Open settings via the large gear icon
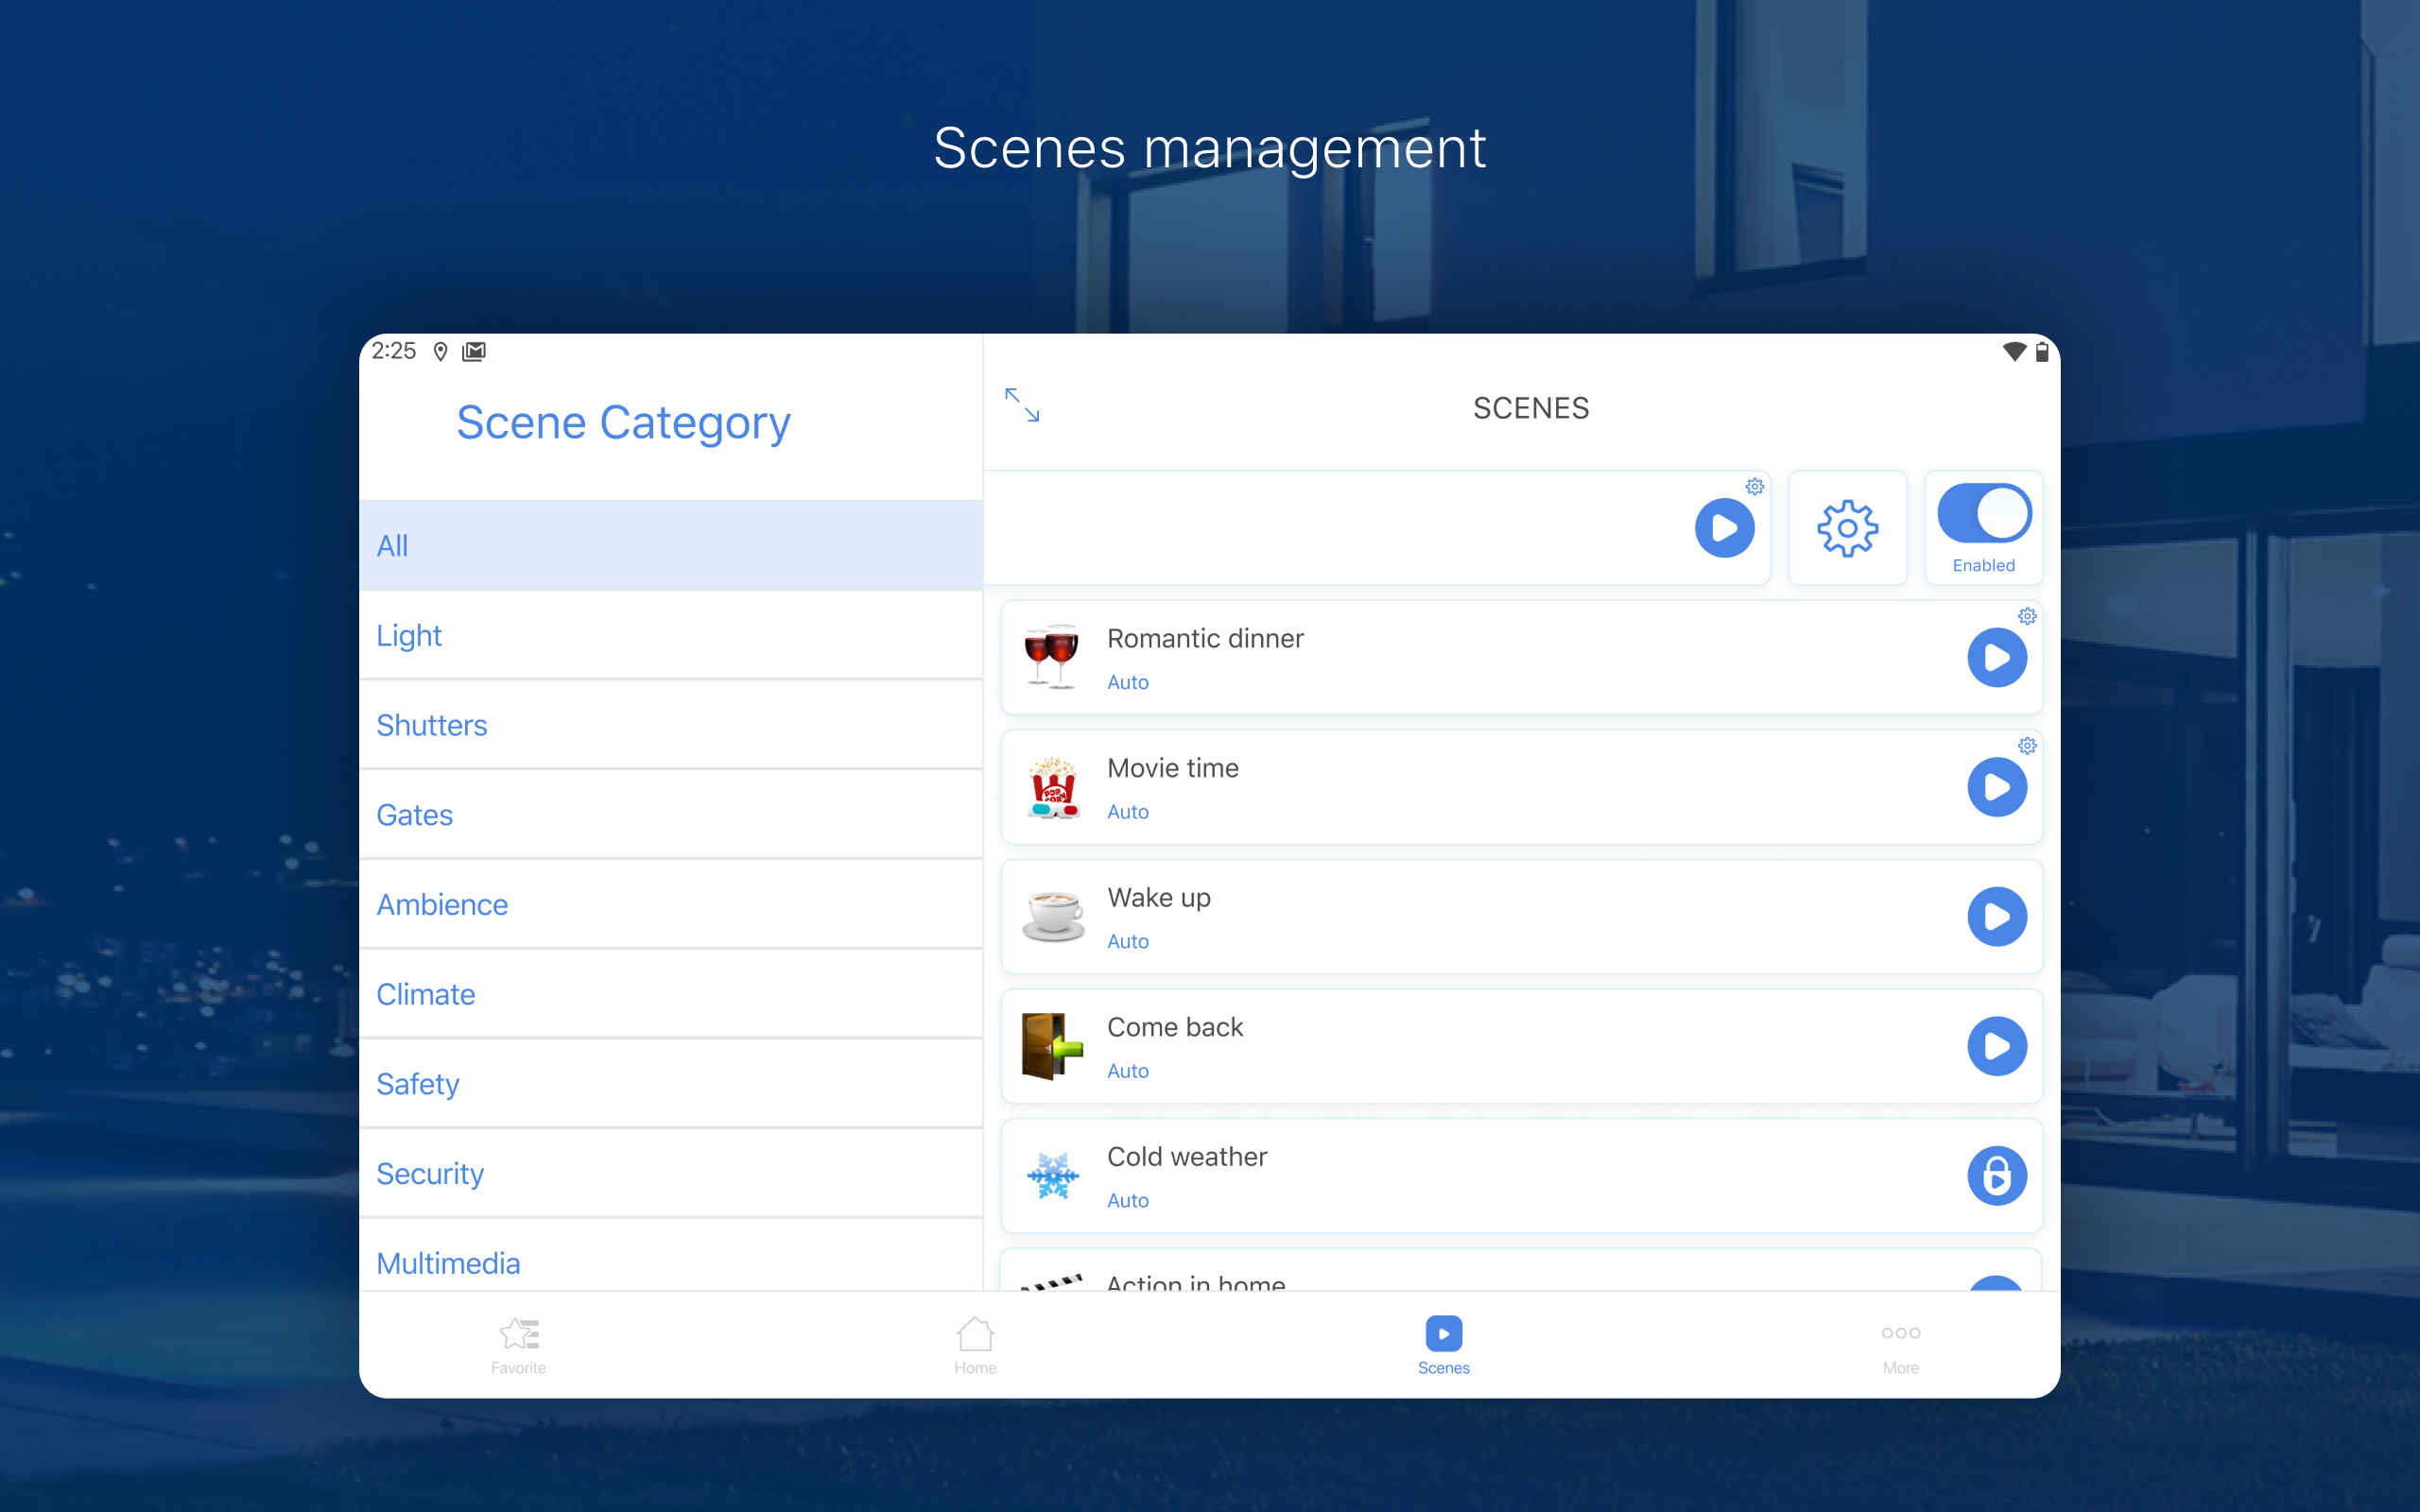This screenshot has height=1512, width=2420. [1847, 528]
